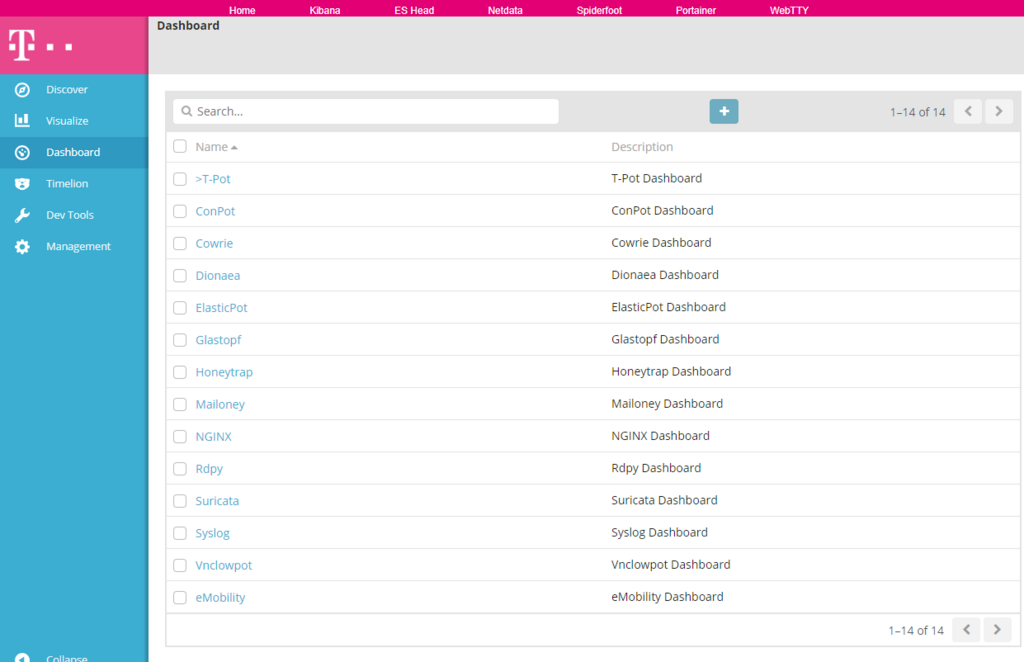Click the Management gear icon

(22, 246)
